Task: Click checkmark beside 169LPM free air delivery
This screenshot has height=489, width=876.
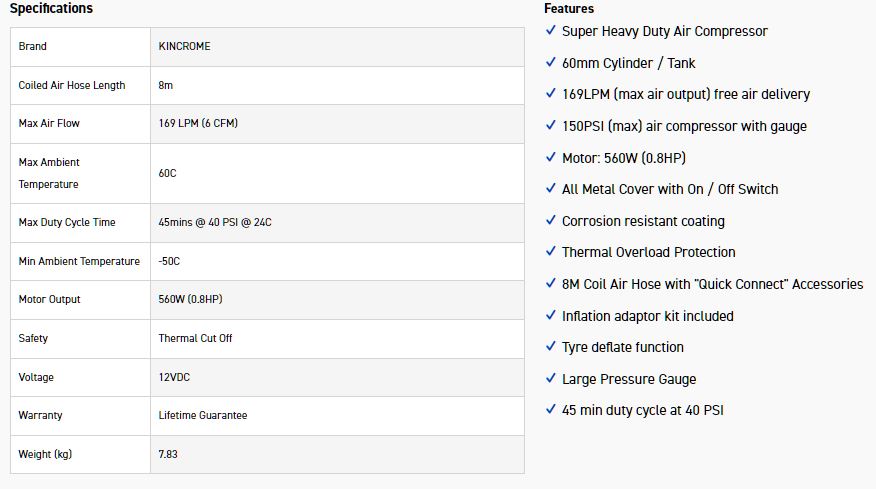Action: coord(551,94)
